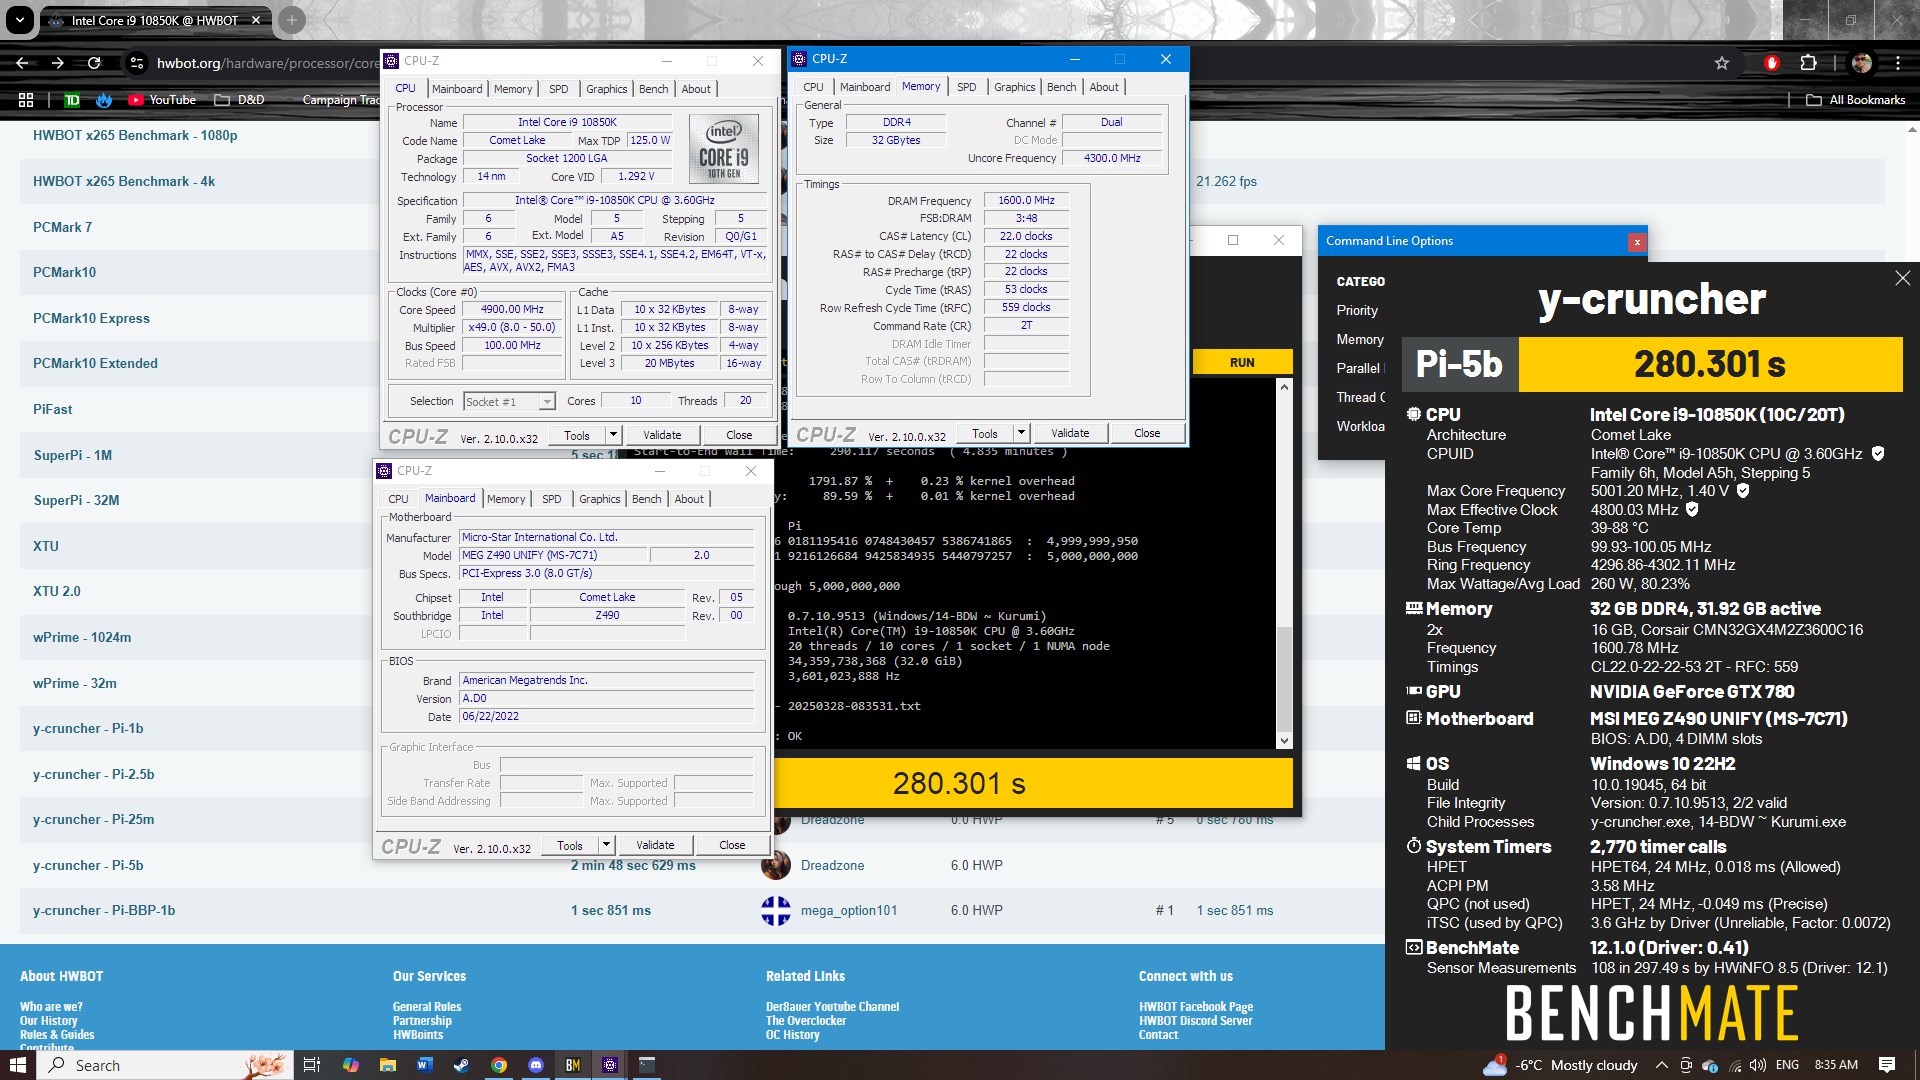Launch Copilot from the taskbar
The image size is (1920, 1080).
(x=350, y=1065)
